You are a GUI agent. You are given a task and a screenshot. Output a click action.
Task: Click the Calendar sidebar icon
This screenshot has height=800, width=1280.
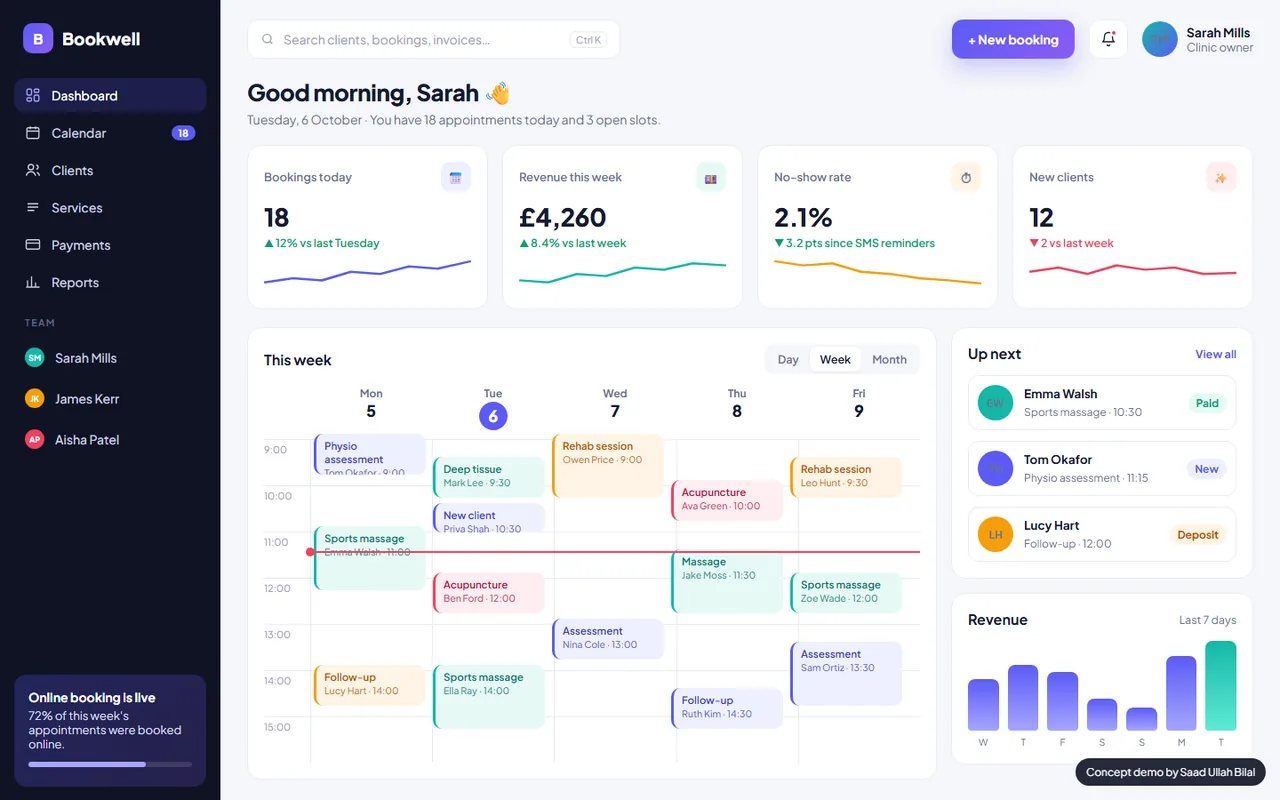(x=33, y=133)
